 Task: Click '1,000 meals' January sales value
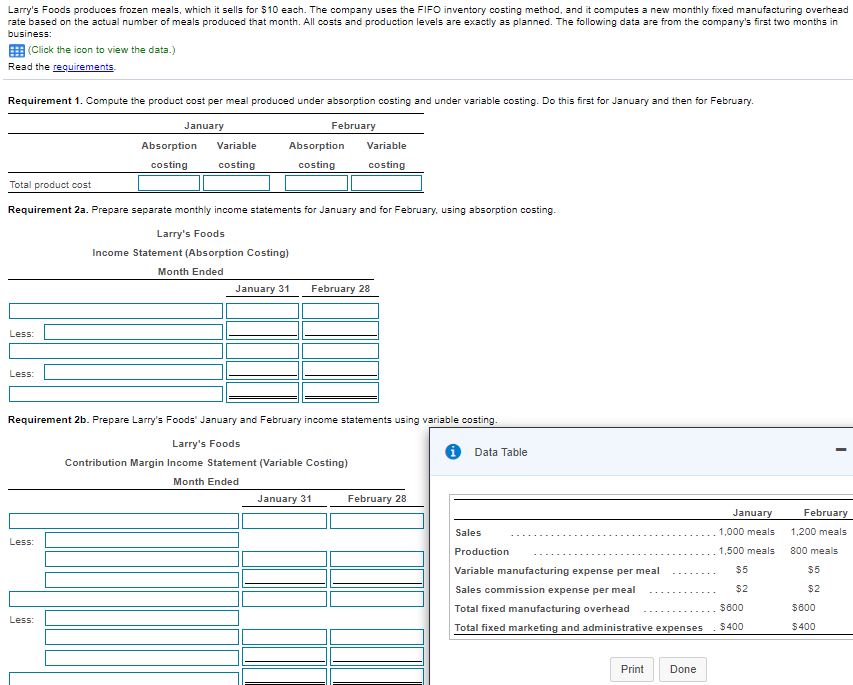[746, 532]
